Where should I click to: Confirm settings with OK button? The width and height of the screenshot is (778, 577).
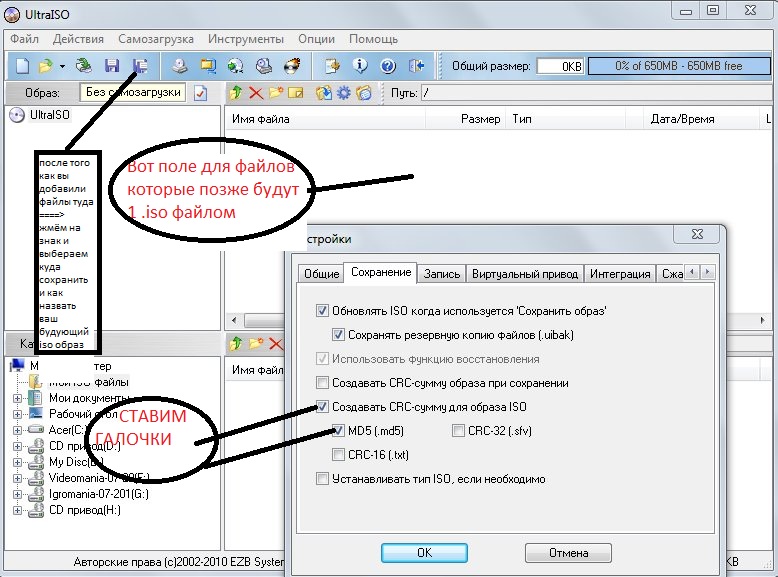click(424, 553)
